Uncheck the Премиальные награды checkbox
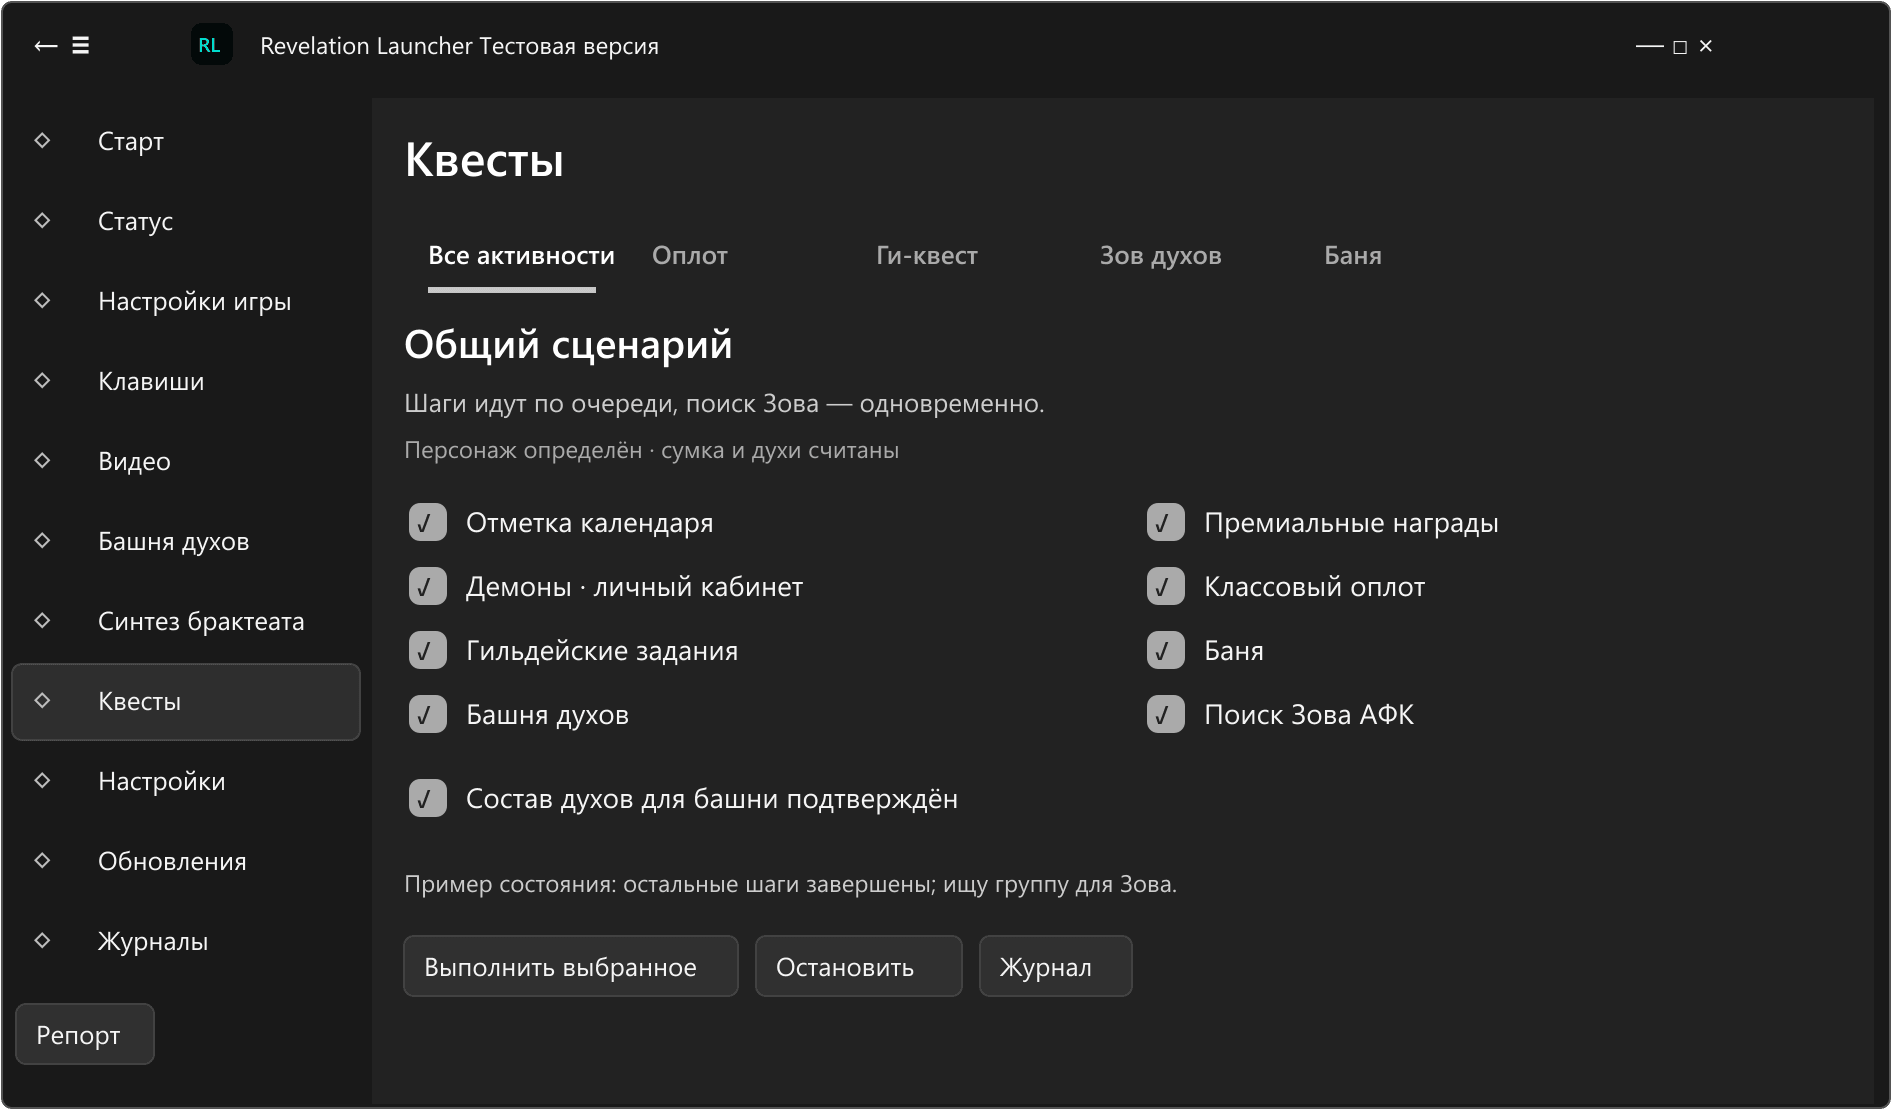This screenshot has height=1110, width=1892. (x=1166, y=523)
